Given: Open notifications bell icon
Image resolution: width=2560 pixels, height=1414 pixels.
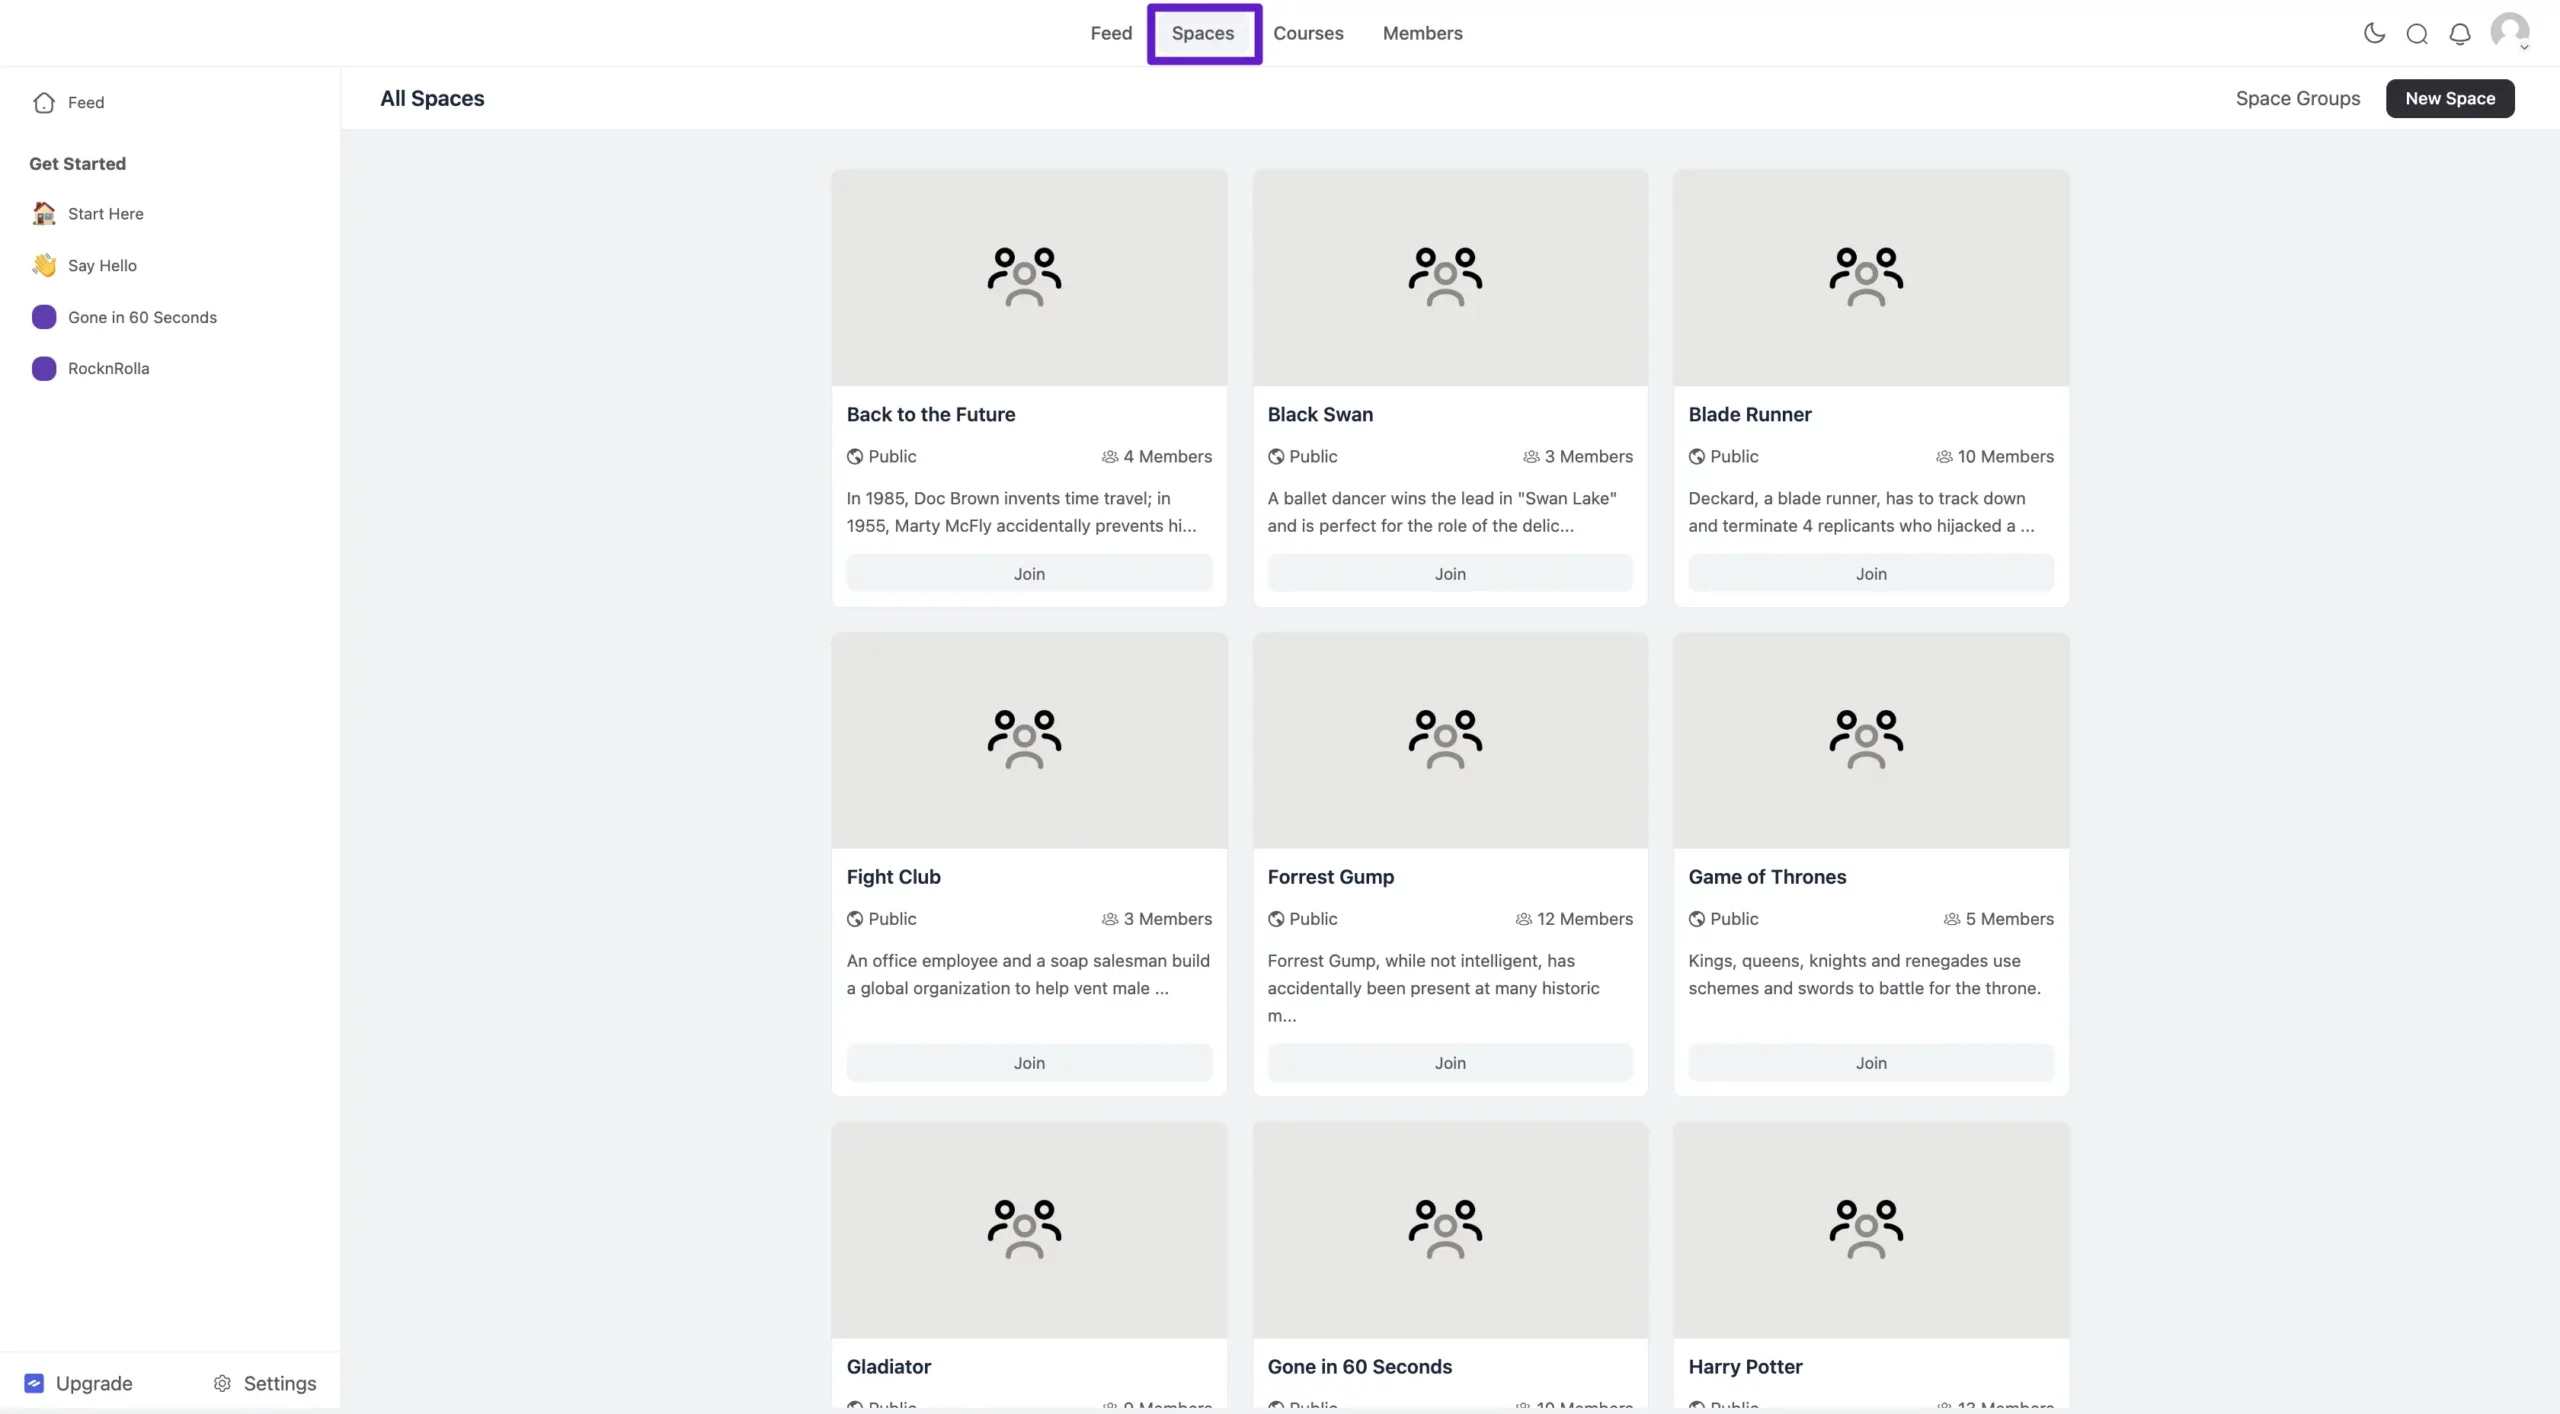Looking at the screenshot, I should (2460, 34).
